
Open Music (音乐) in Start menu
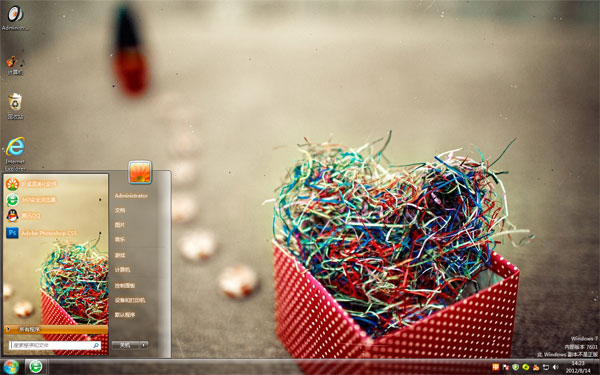coord(120,240)
